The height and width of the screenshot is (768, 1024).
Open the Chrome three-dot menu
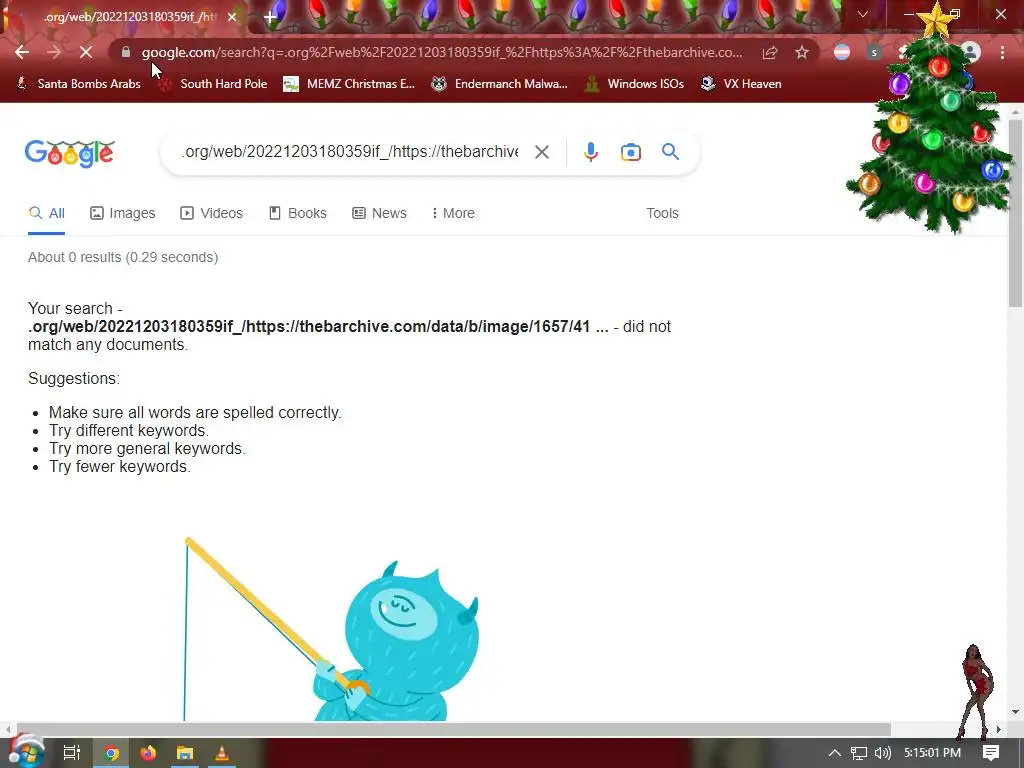(x=1002, y=52)
